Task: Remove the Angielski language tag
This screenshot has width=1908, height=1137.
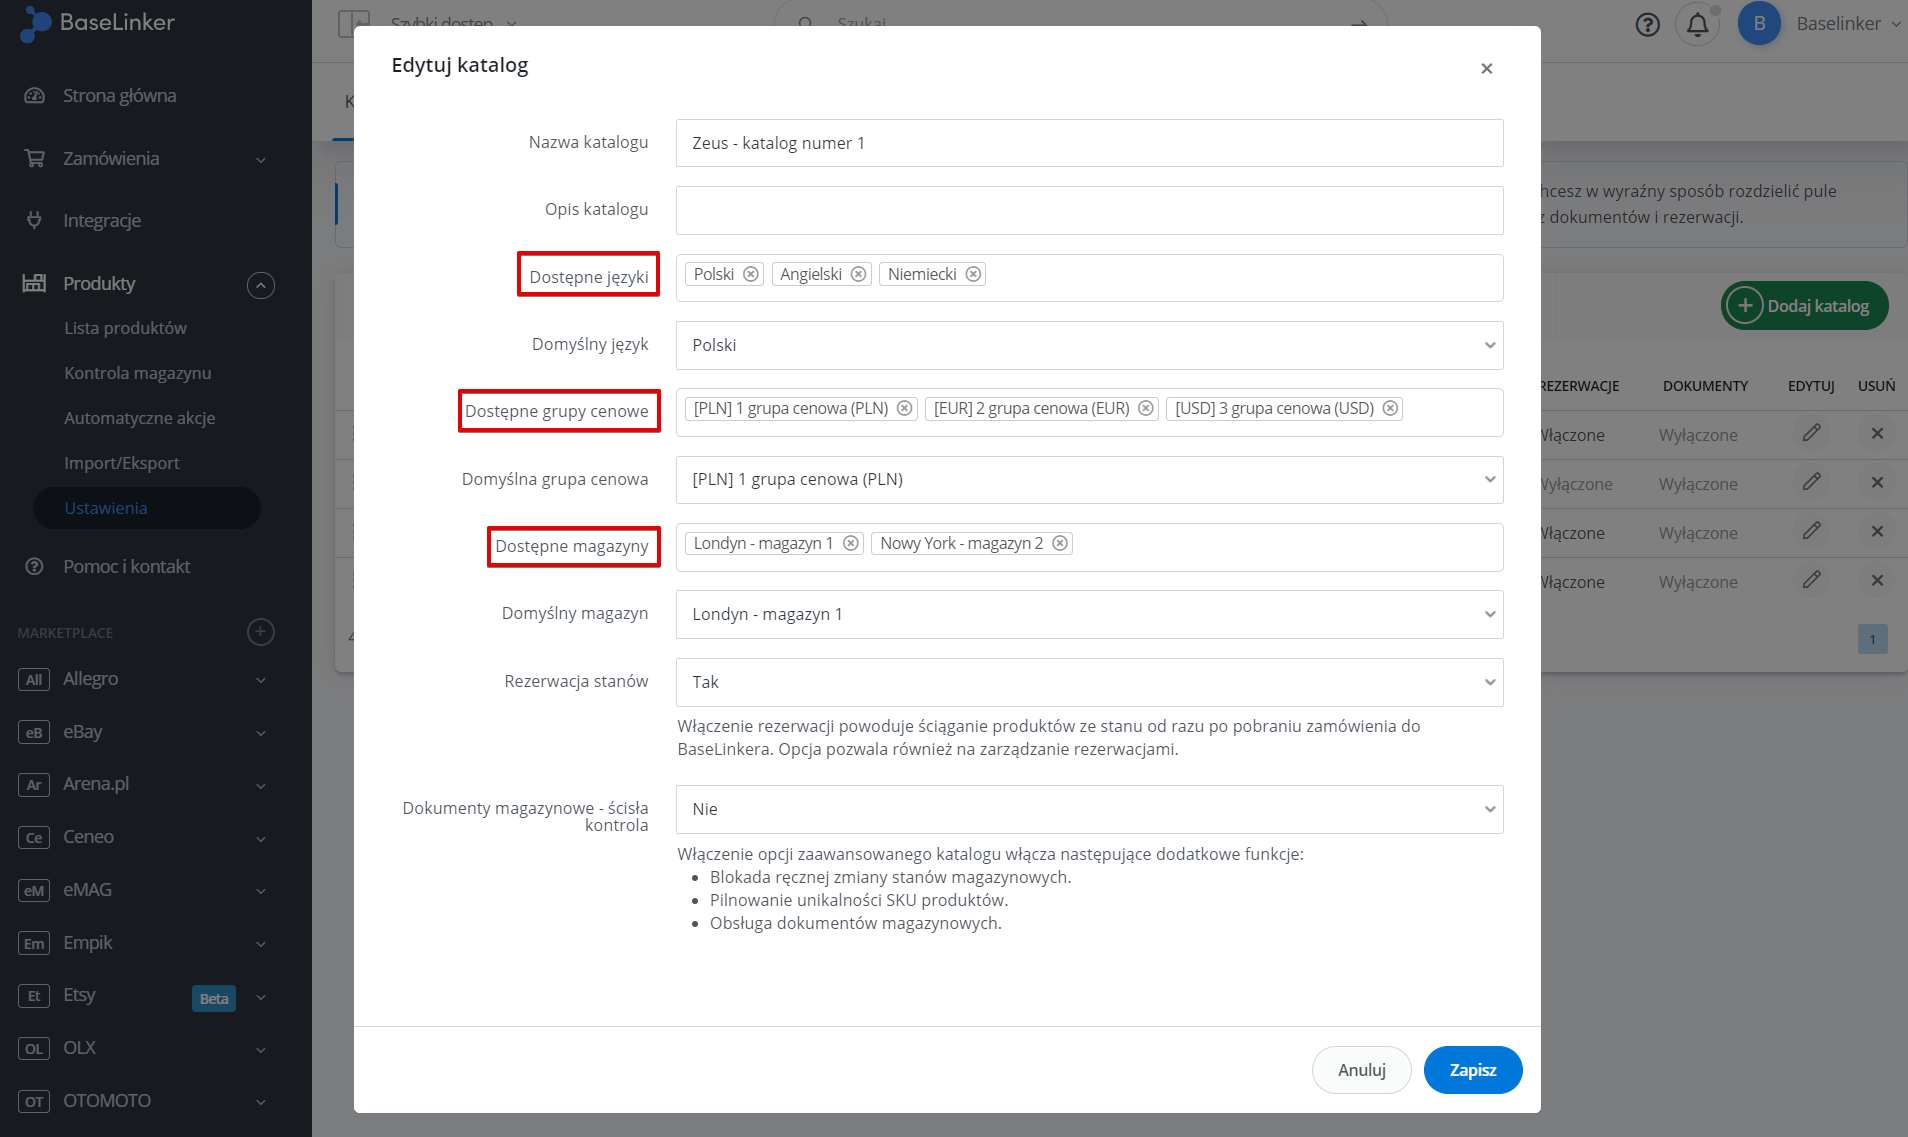Action: point(858,274)
